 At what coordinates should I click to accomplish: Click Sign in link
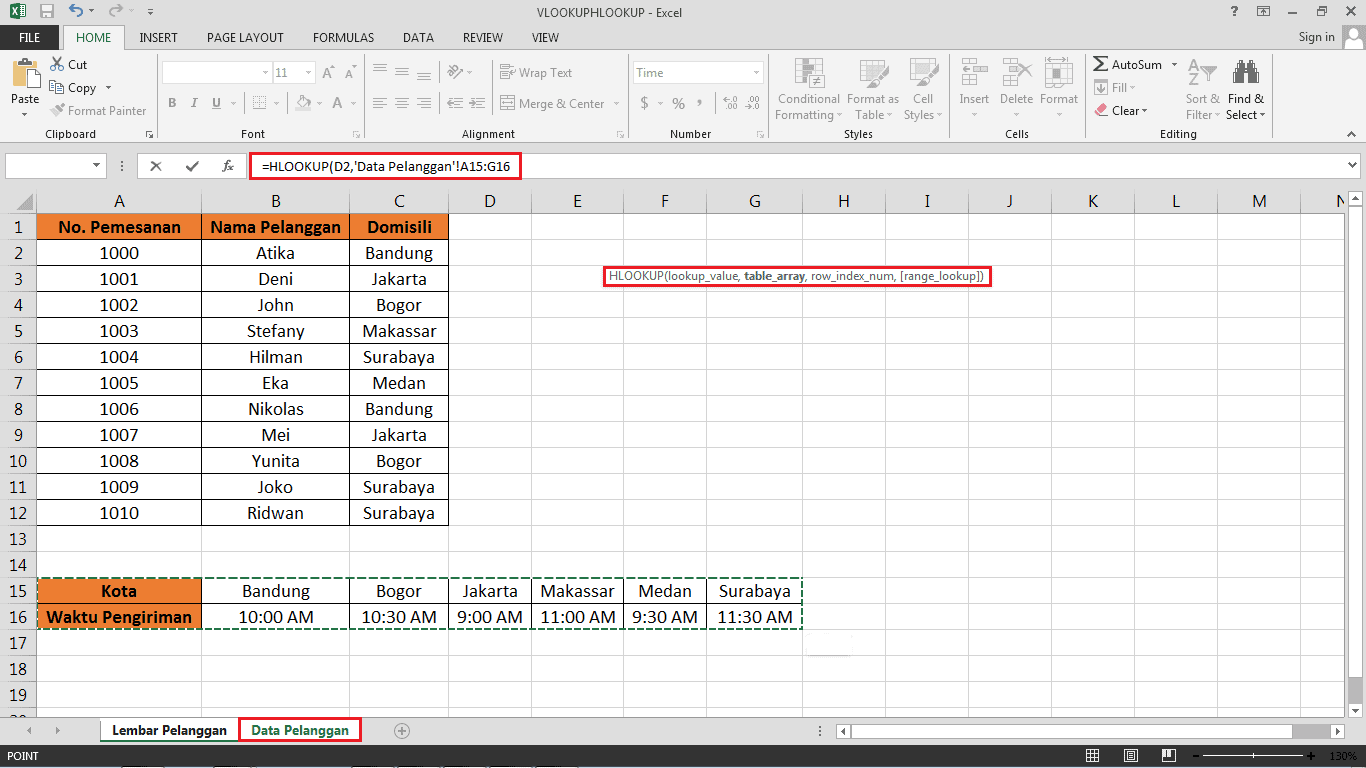click(x=1316, y=37)
